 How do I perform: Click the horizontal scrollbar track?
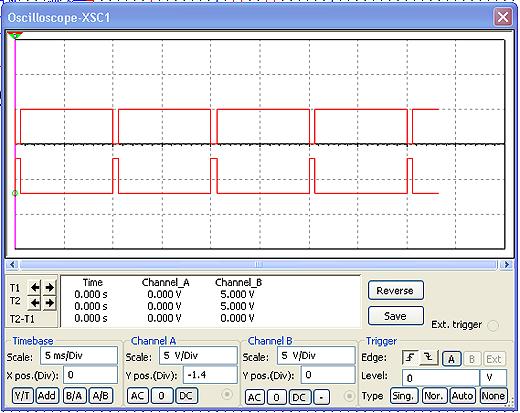coord(259,265)
